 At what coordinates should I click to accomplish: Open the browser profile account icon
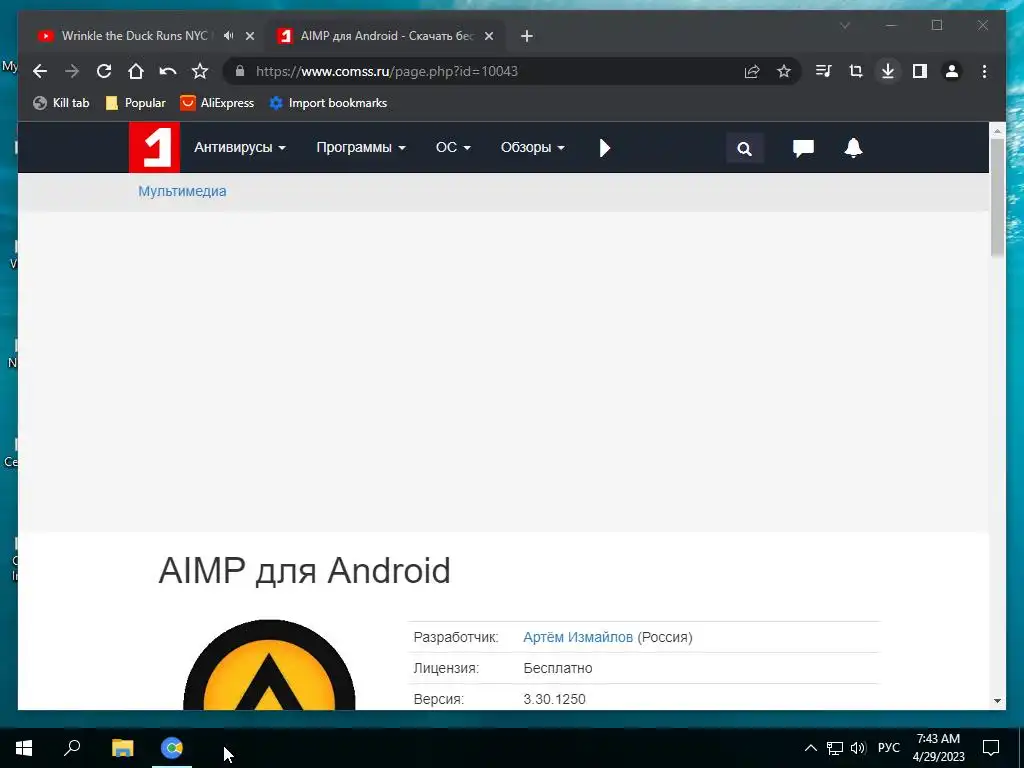pos(952,71)
